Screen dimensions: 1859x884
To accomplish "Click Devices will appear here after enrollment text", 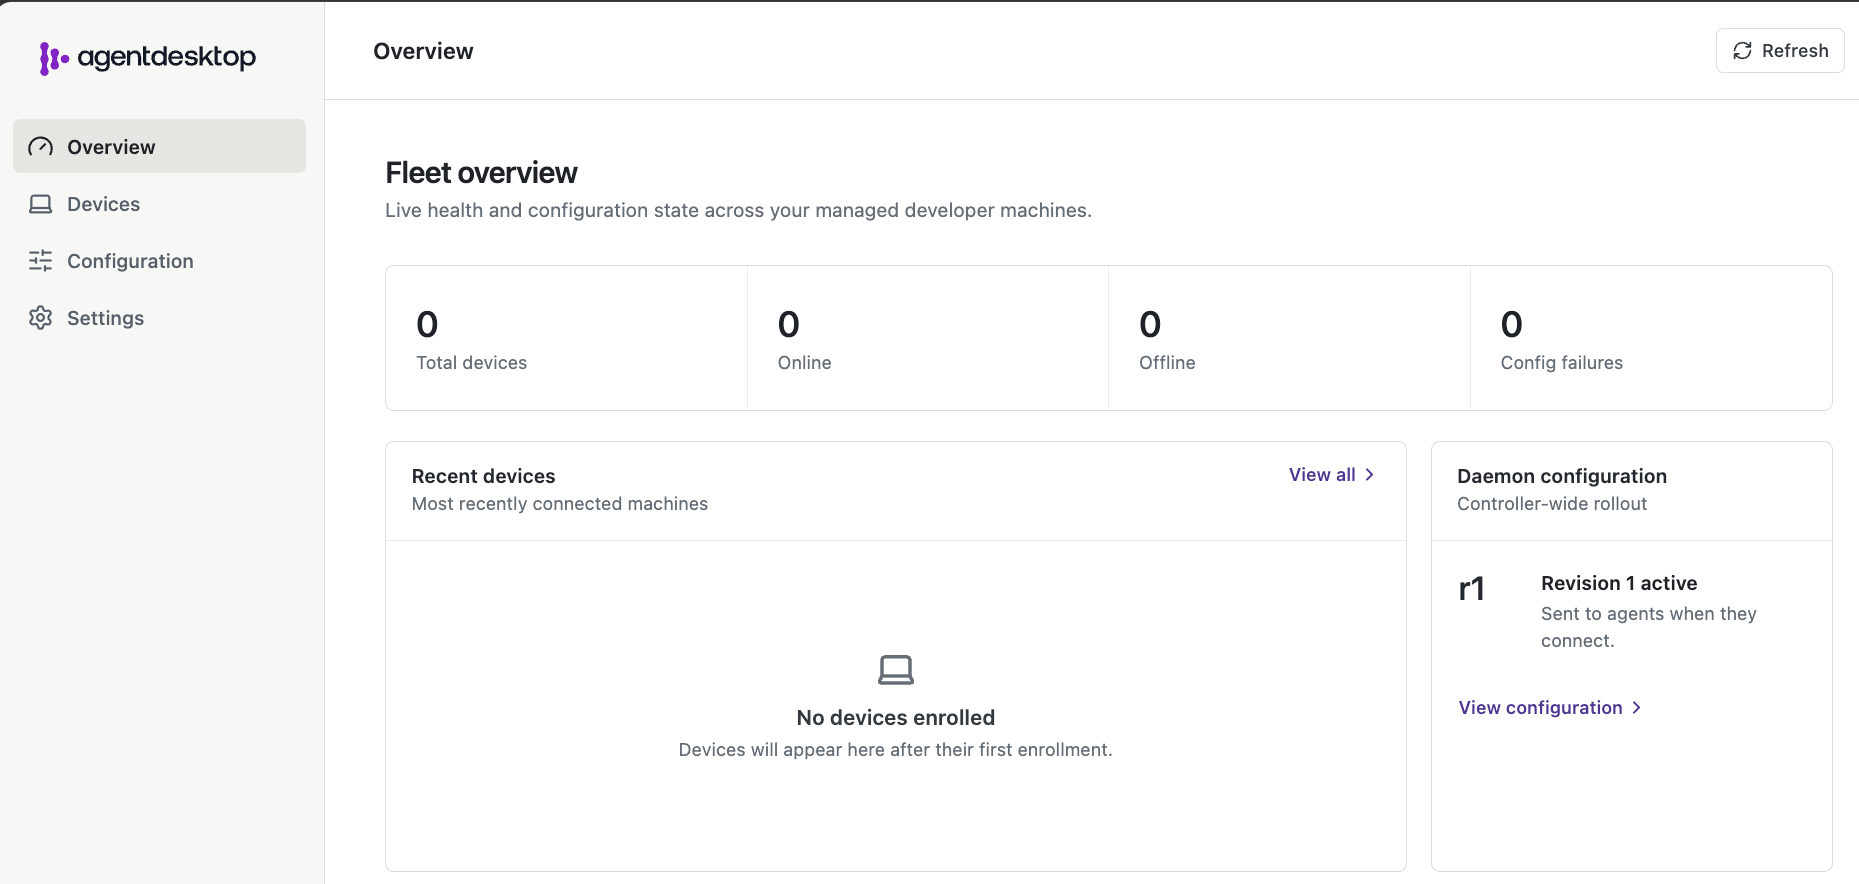I will click(x=896, y=750).
